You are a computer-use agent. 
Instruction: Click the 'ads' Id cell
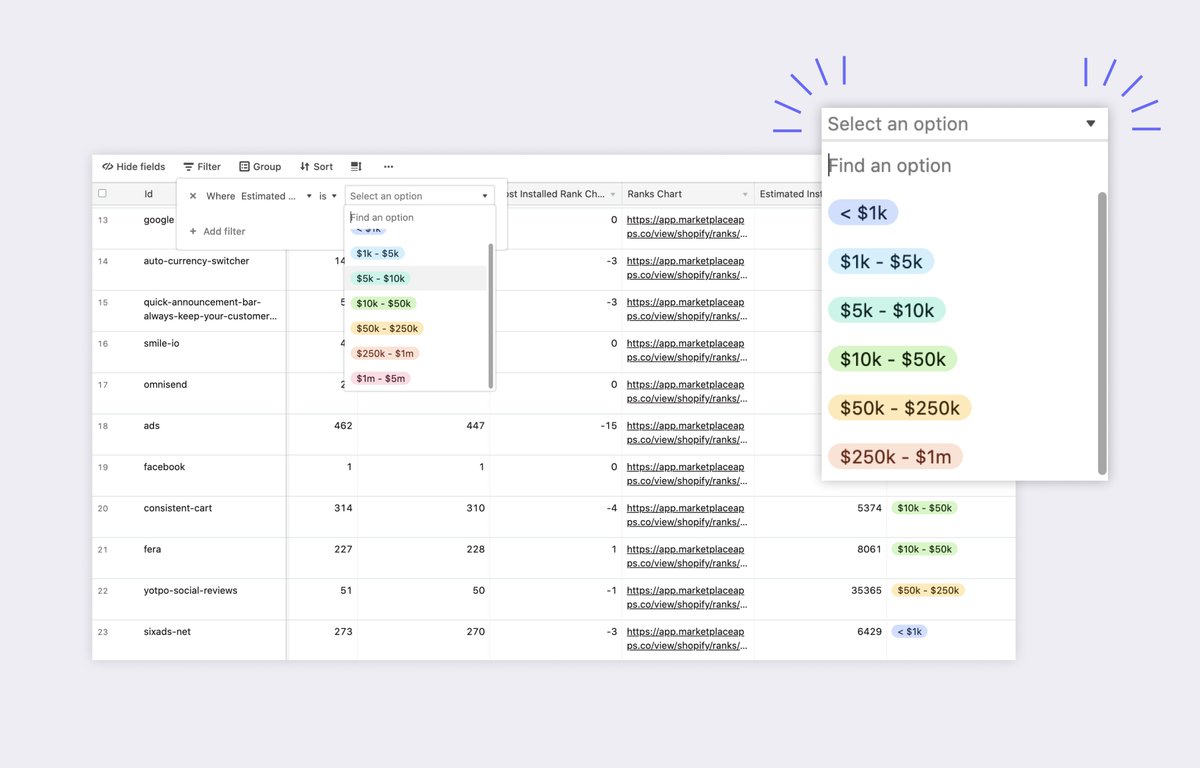[x=152, y=426]
